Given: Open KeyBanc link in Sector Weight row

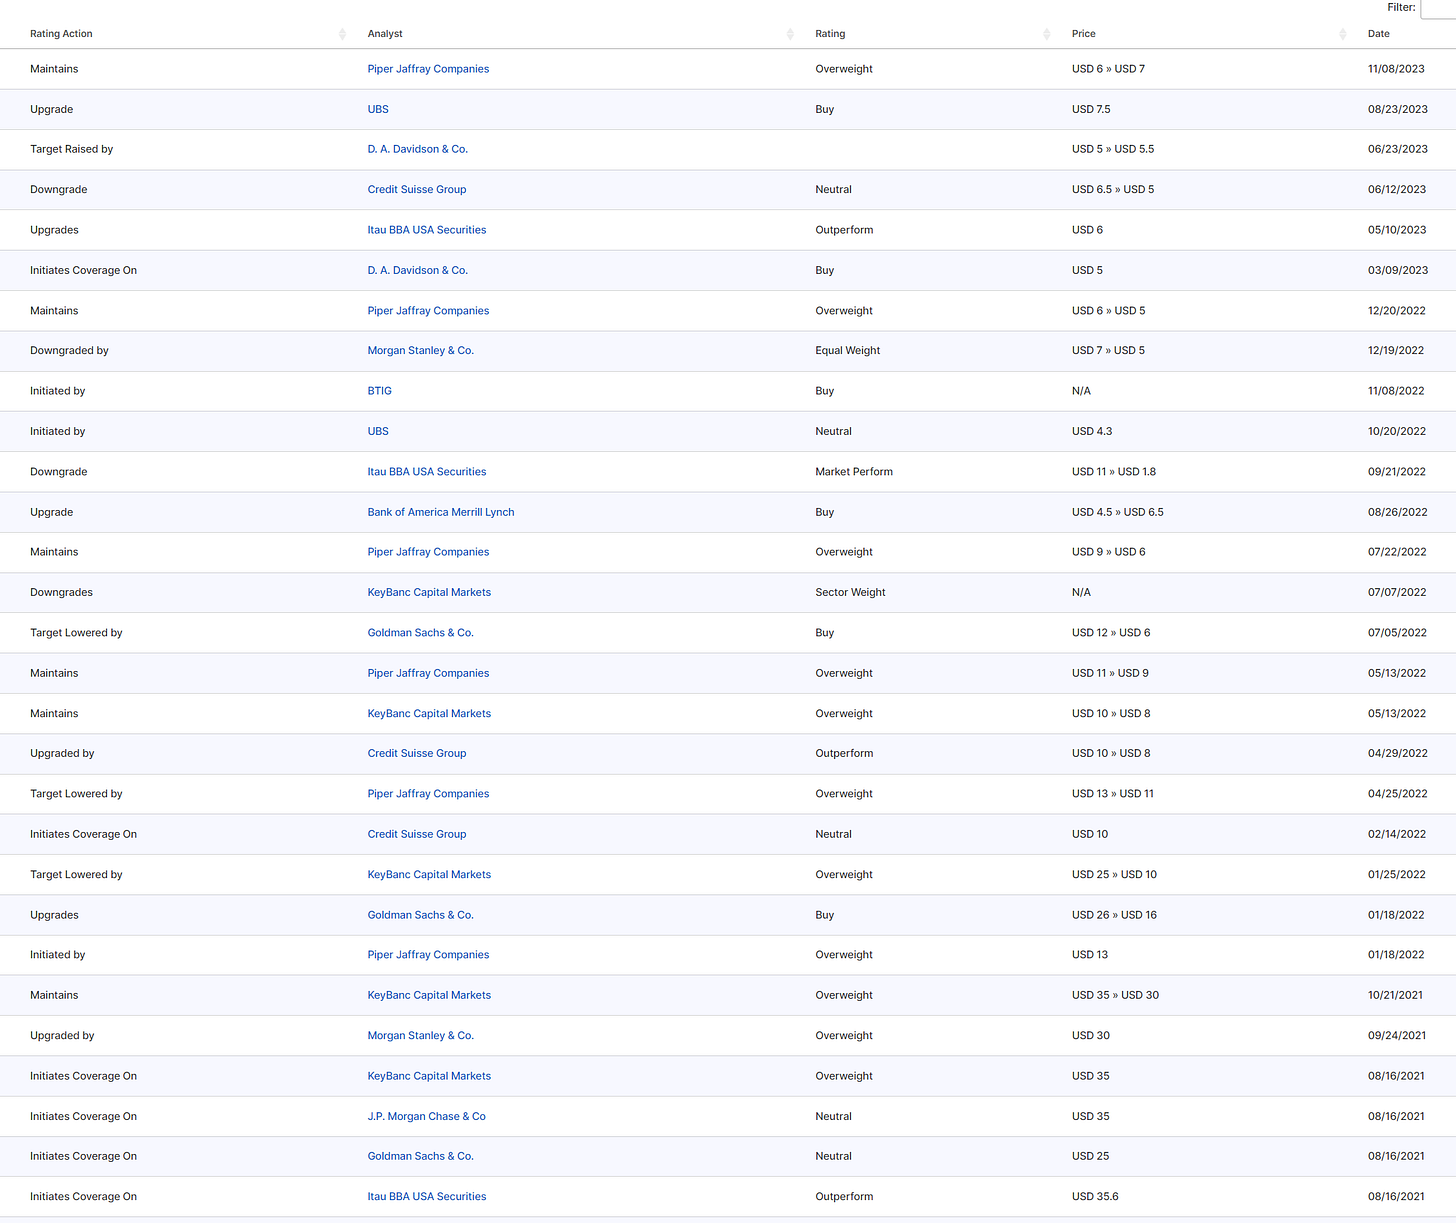Looking at the screenshot, I should coord(429,592).
